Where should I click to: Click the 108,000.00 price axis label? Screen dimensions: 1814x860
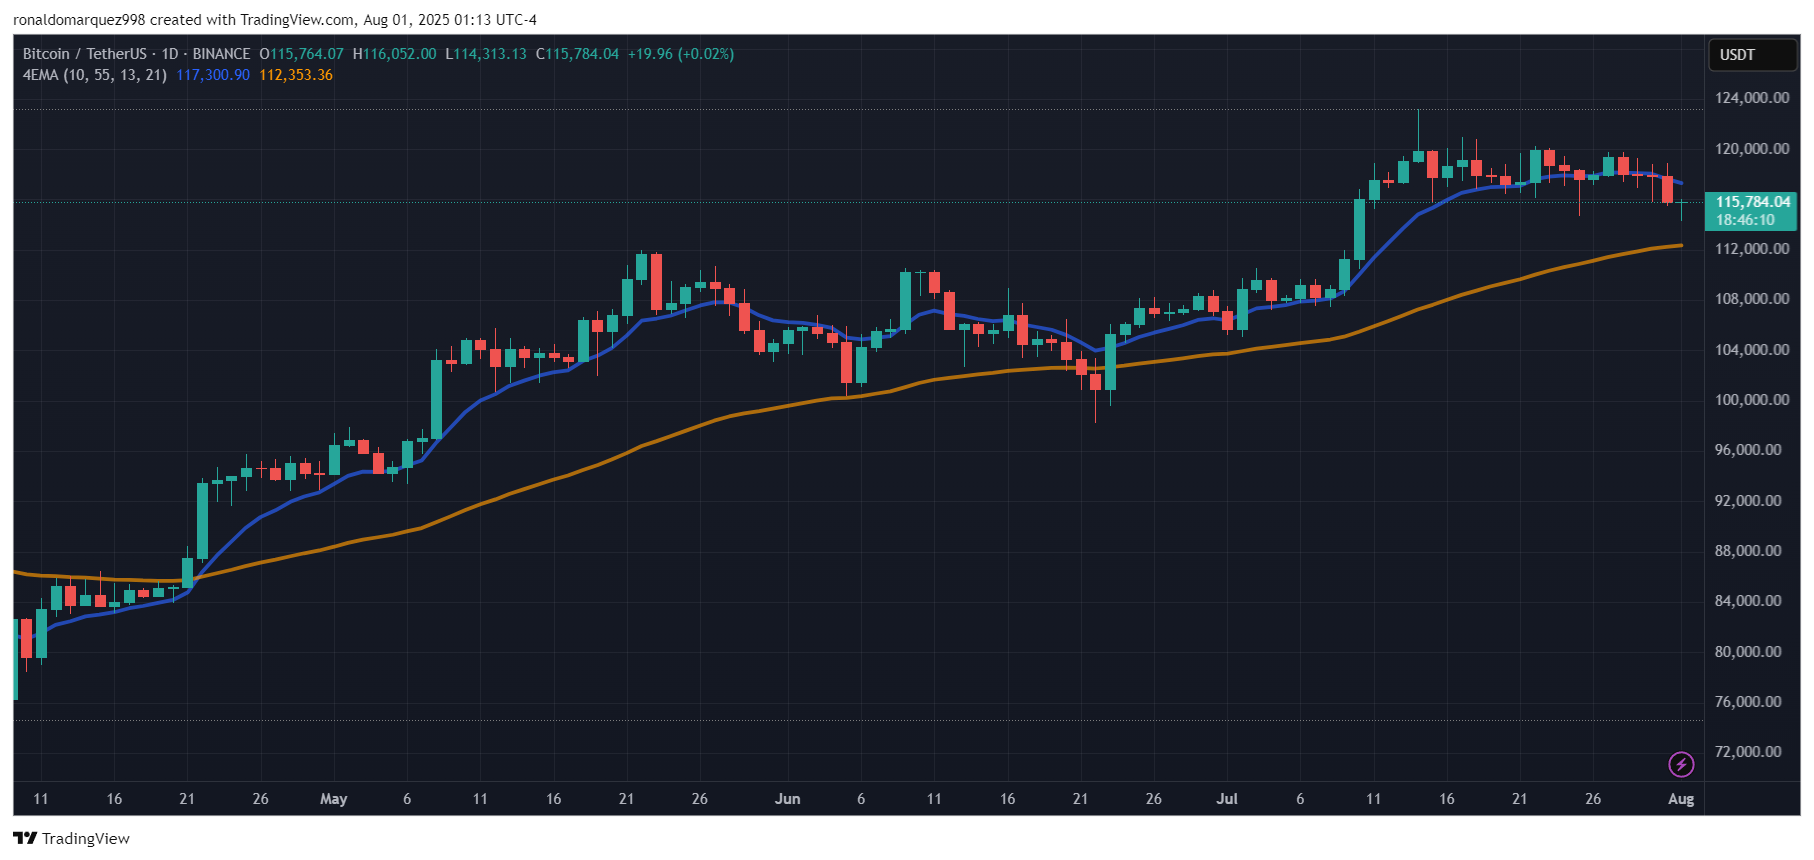tap(1752, 299)
